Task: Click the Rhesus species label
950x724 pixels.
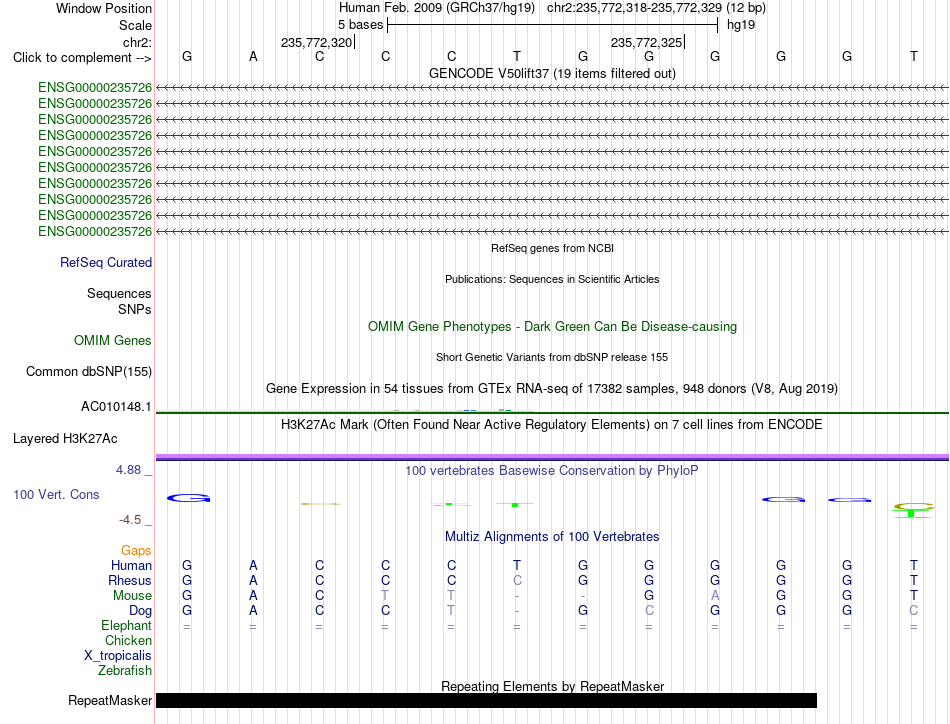Action: tap(130, 580)
